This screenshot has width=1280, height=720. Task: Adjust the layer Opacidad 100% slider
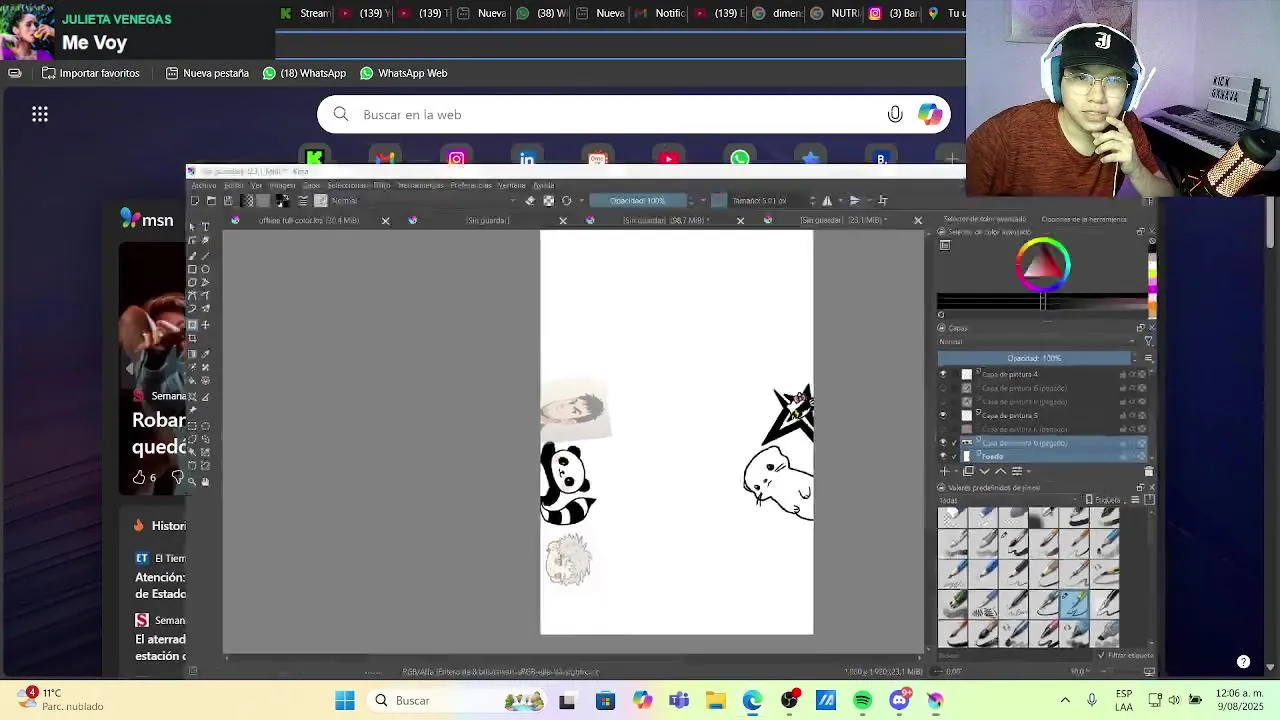click(1034, 358)
